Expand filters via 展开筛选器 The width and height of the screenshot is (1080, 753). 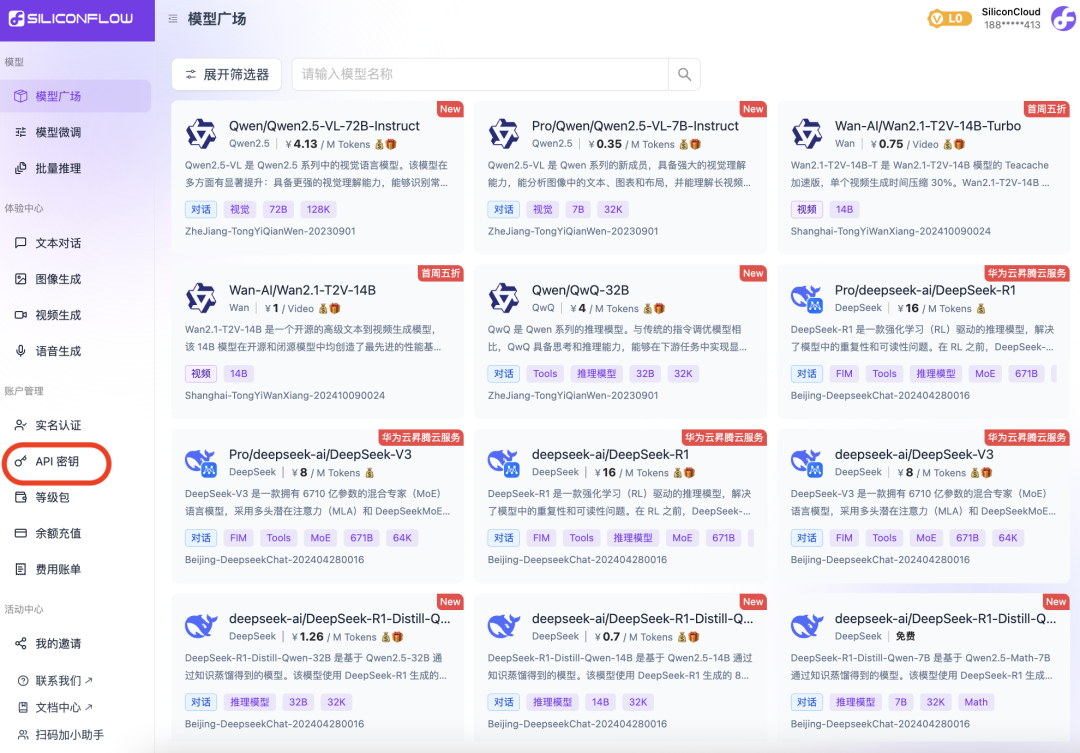tap(226, 74)
